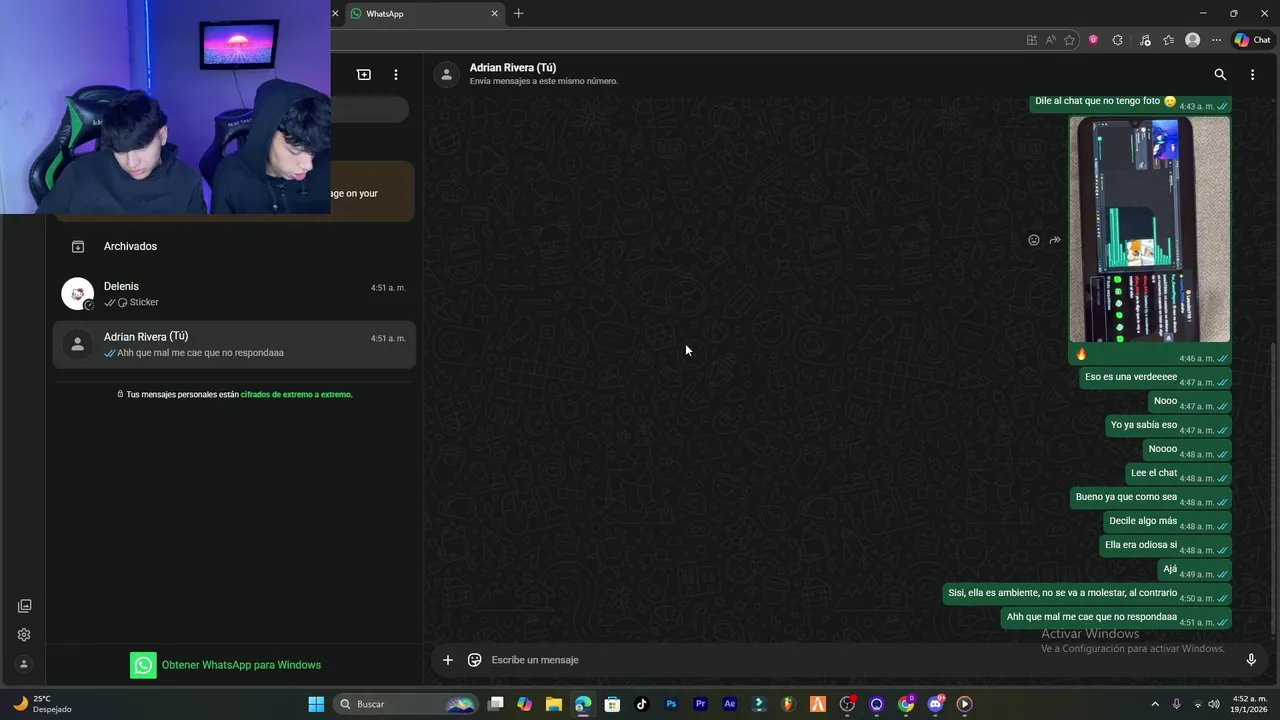
Task: Open the media icon in left sidebar
Action: pyautogui.click(x=24, y=606)
